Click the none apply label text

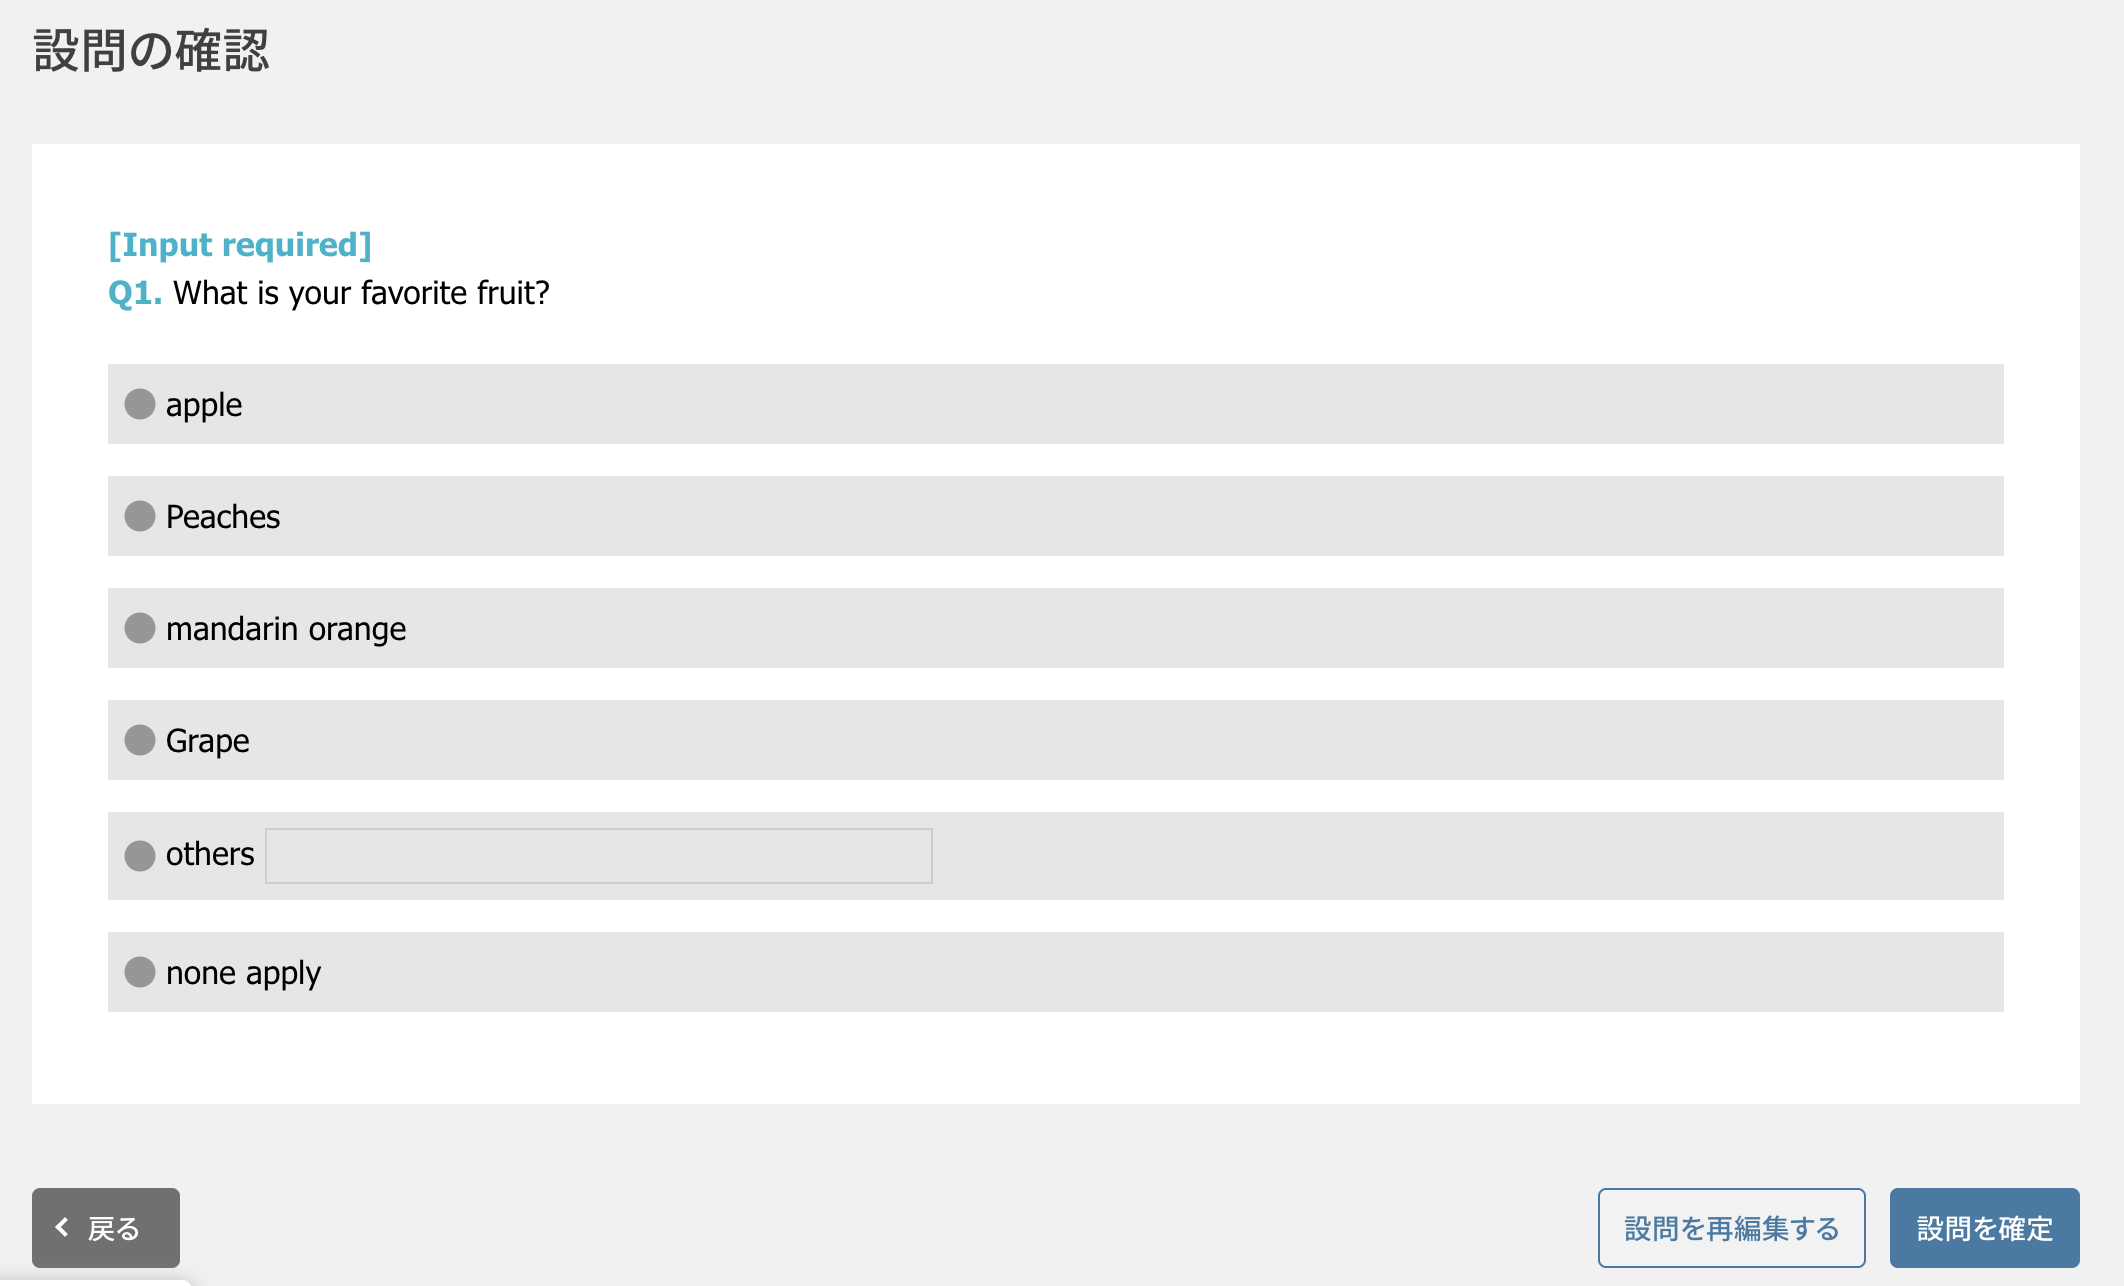tap(243, 974)
